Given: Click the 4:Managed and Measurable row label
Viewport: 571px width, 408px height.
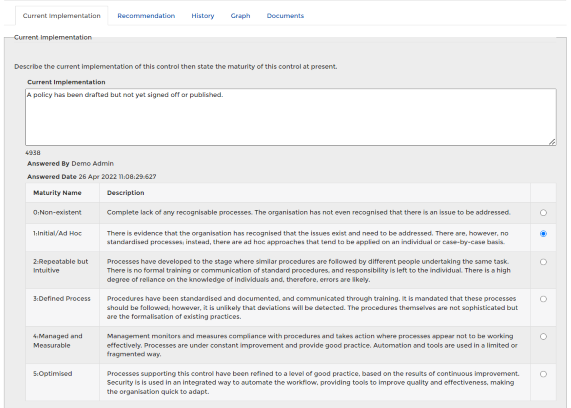Looking at the screenshot, I should coord(58,341).
